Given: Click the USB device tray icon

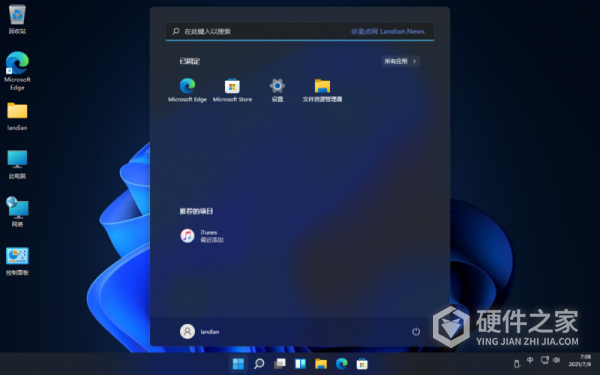Looking at the screenshot, I should 517,364.
